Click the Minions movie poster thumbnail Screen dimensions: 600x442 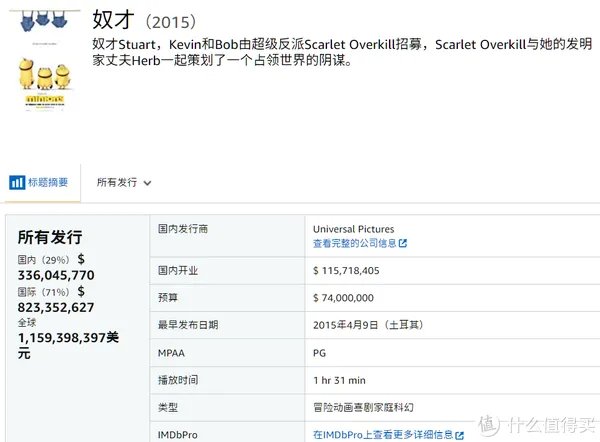44,60
